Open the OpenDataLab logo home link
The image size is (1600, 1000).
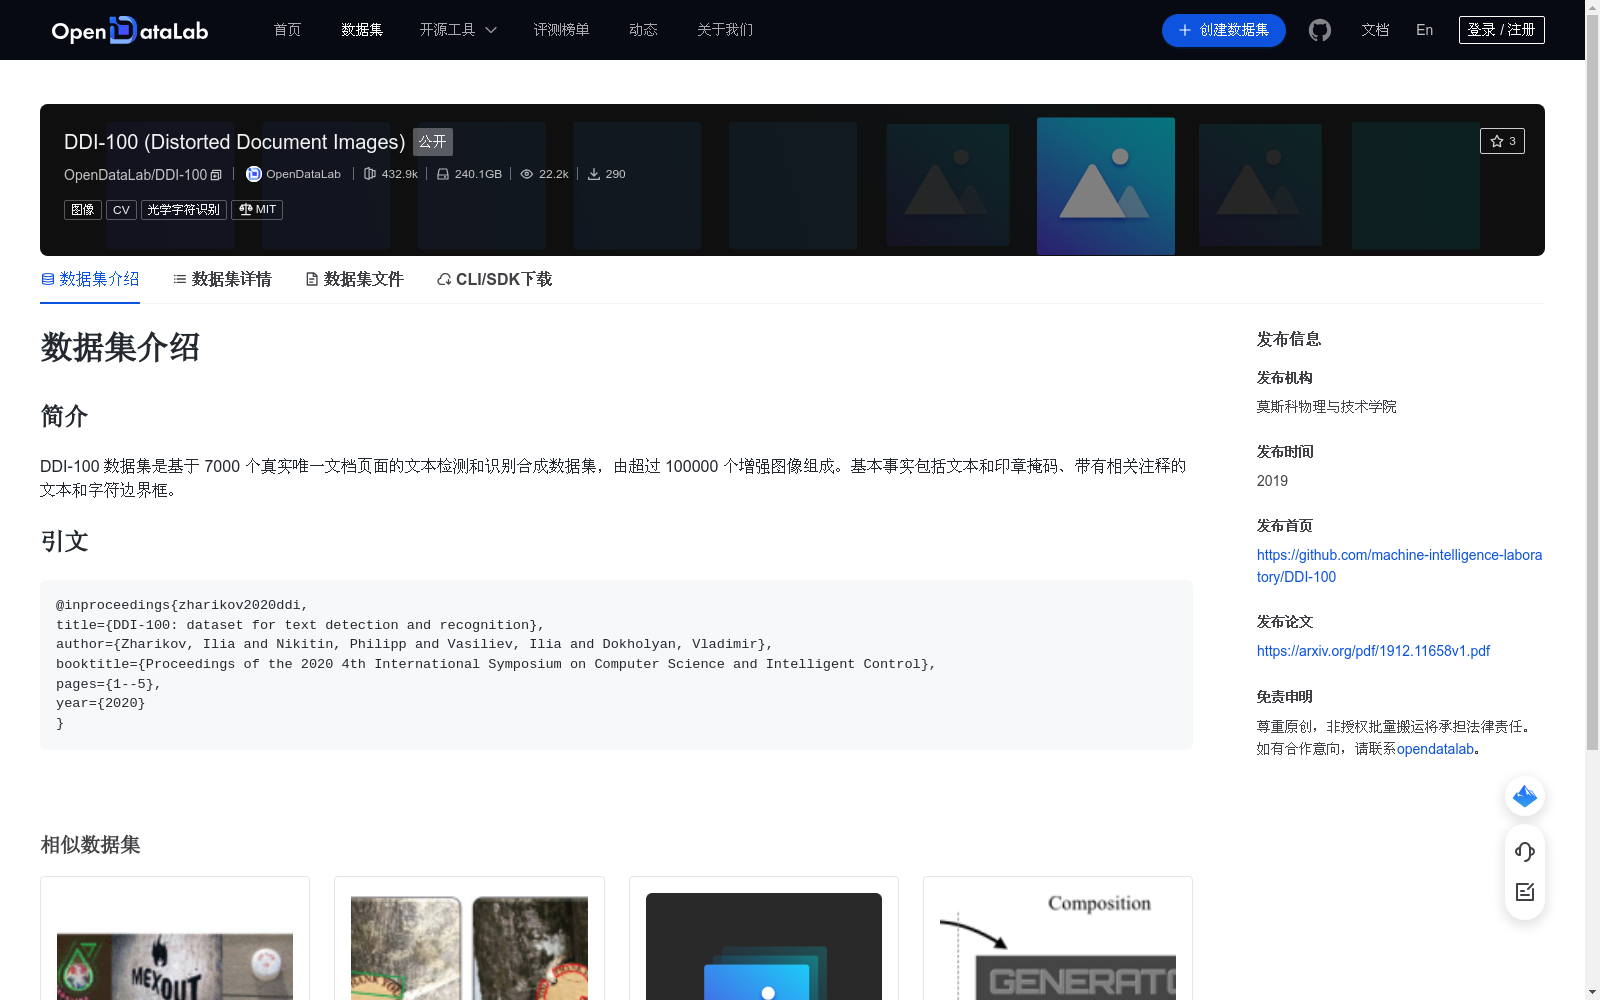coord(130,30)
